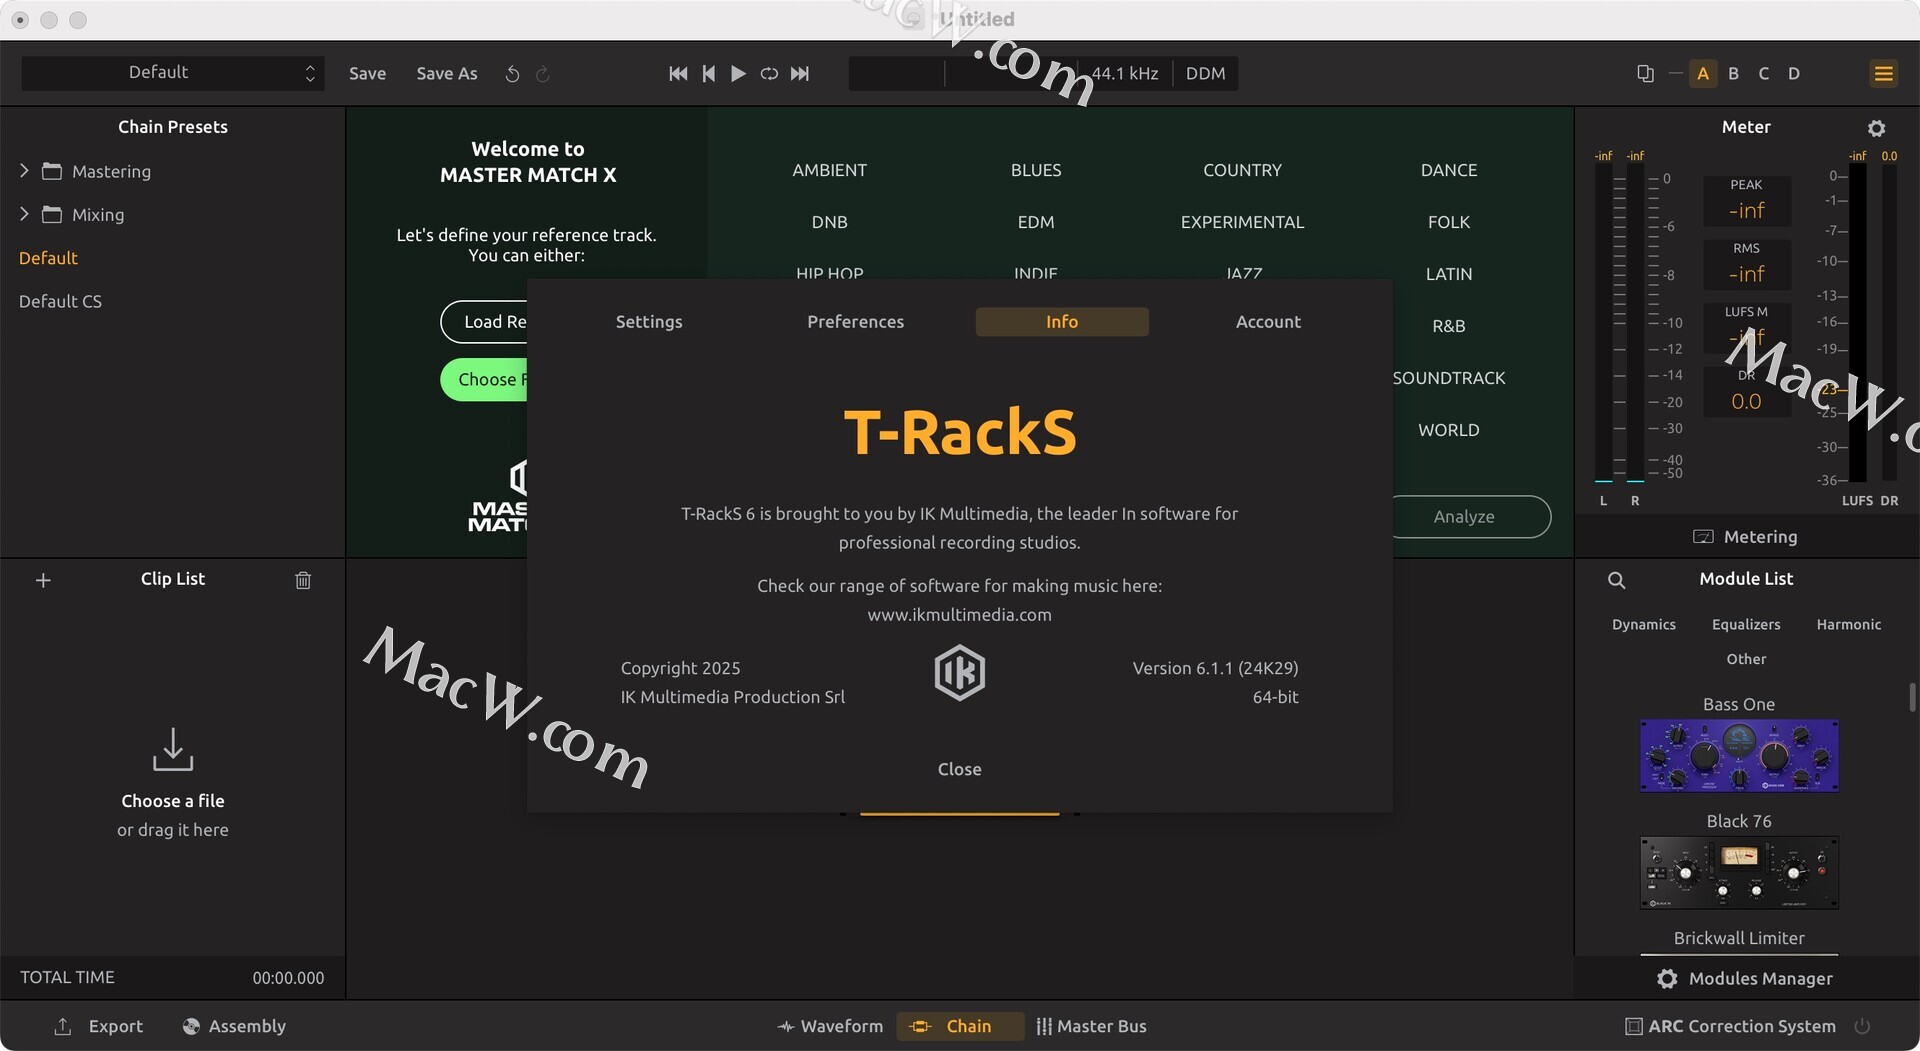
Task: Switch to the Waveform view
Action: [x=830, y=1026]
